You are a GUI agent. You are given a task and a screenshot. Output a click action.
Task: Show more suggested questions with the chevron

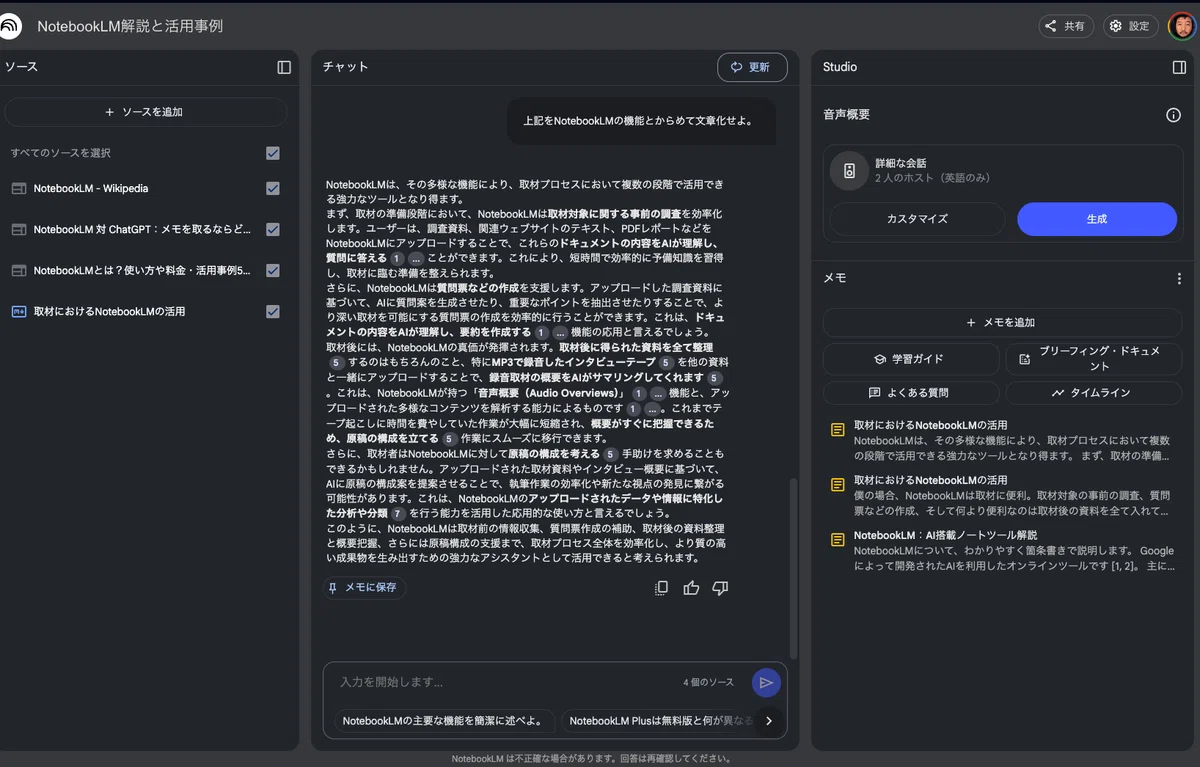point(769,720)
